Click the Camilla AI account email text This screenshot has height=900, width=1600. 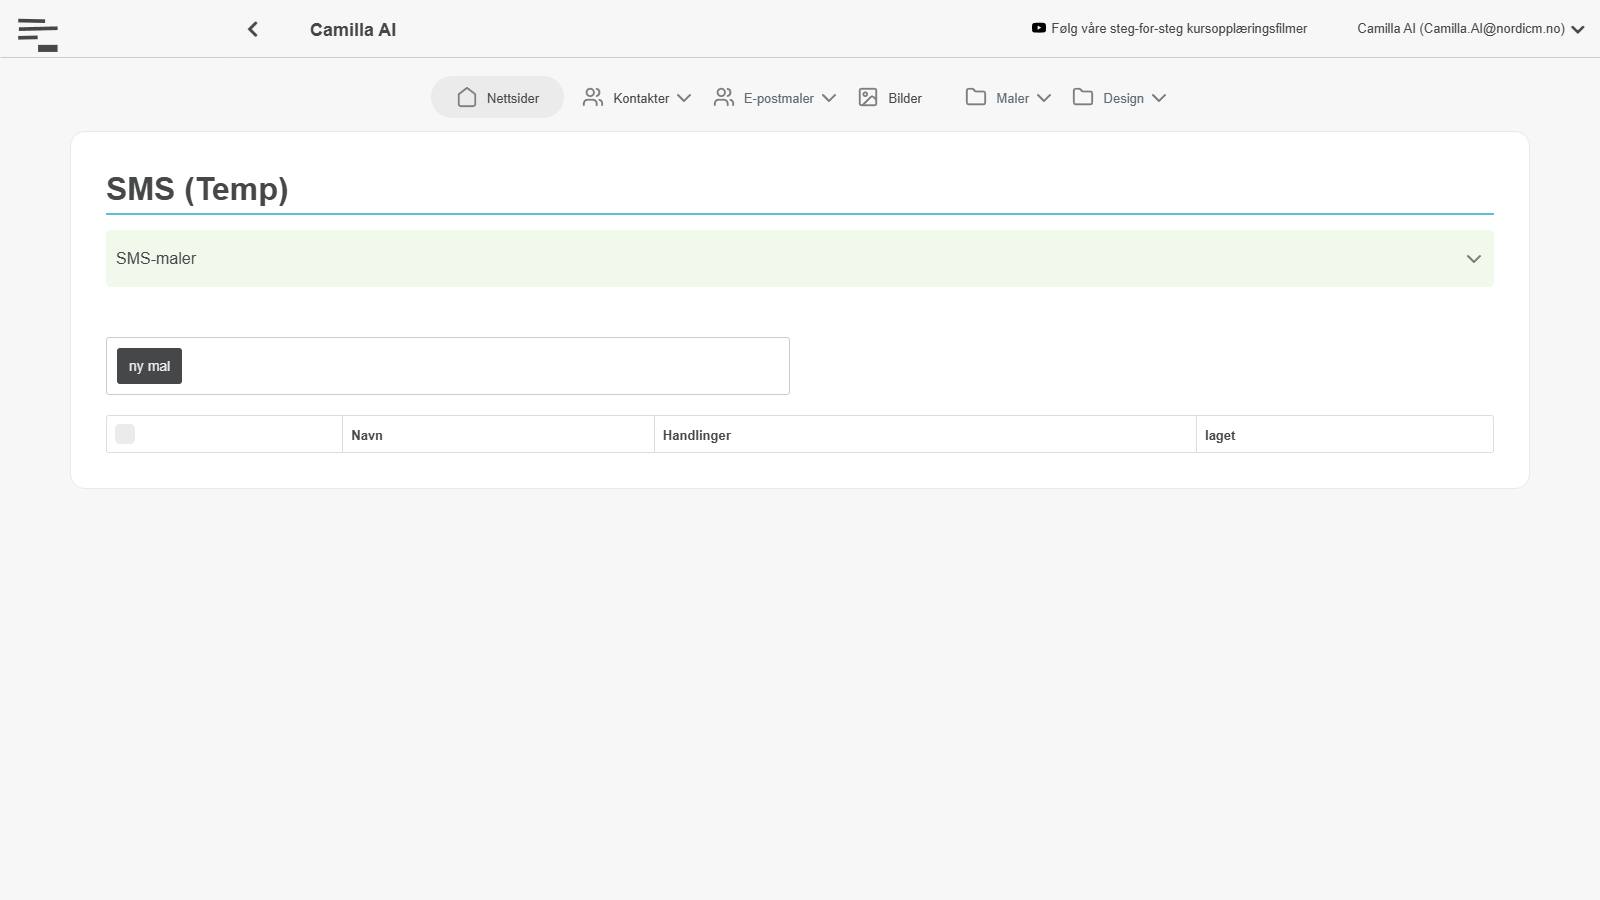click(x=1461, y=28)
